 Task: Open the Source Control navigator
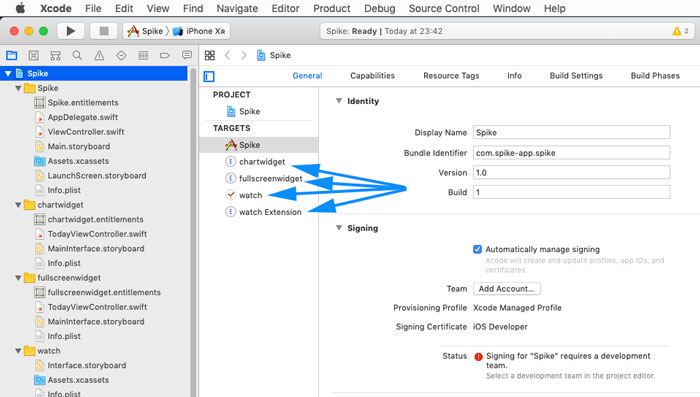coord(33,55)
